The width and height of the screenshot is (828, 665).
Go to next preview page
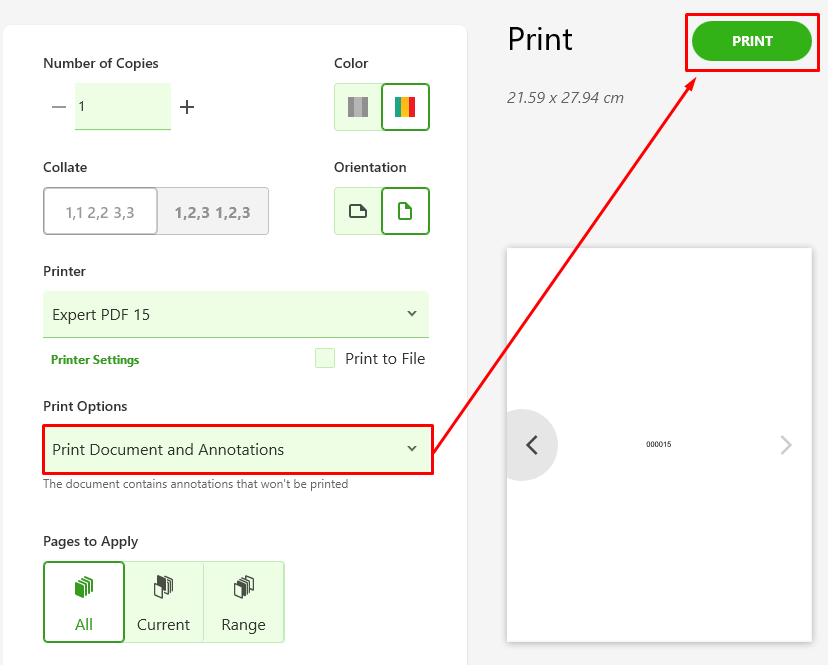[x=786, y=445]
